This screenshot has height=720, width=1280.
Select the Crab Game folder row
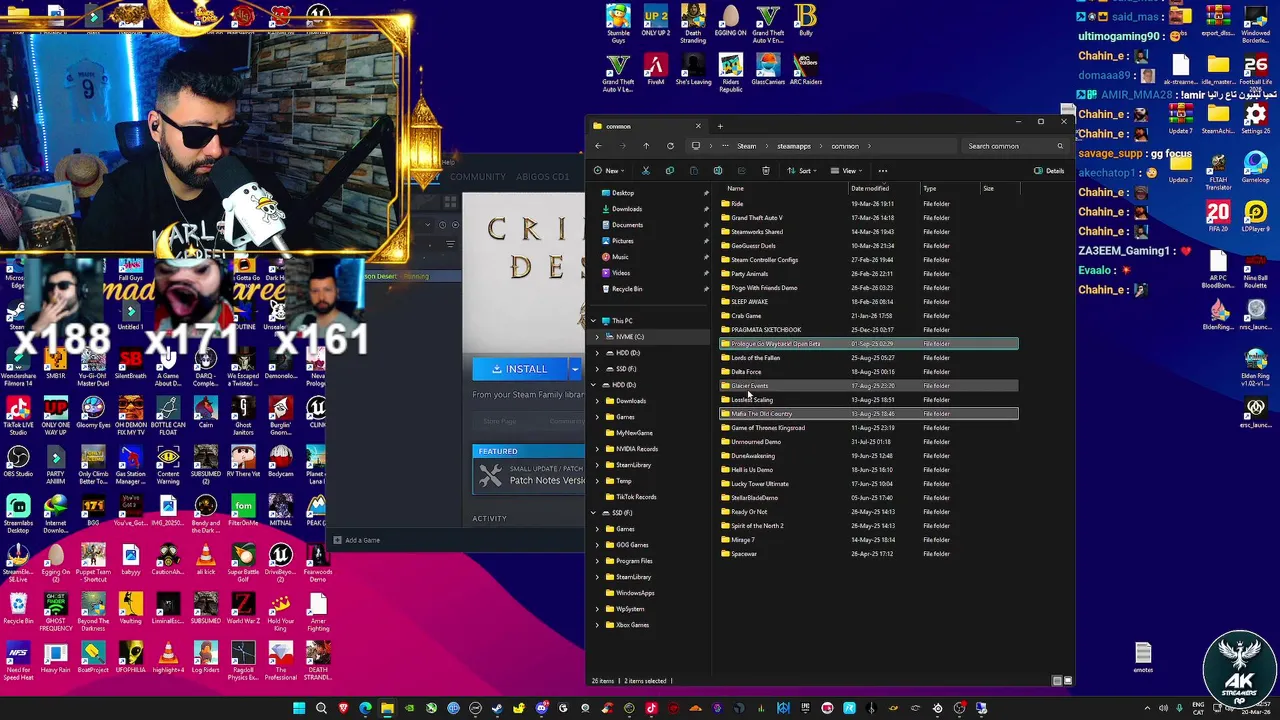[869, 316]
